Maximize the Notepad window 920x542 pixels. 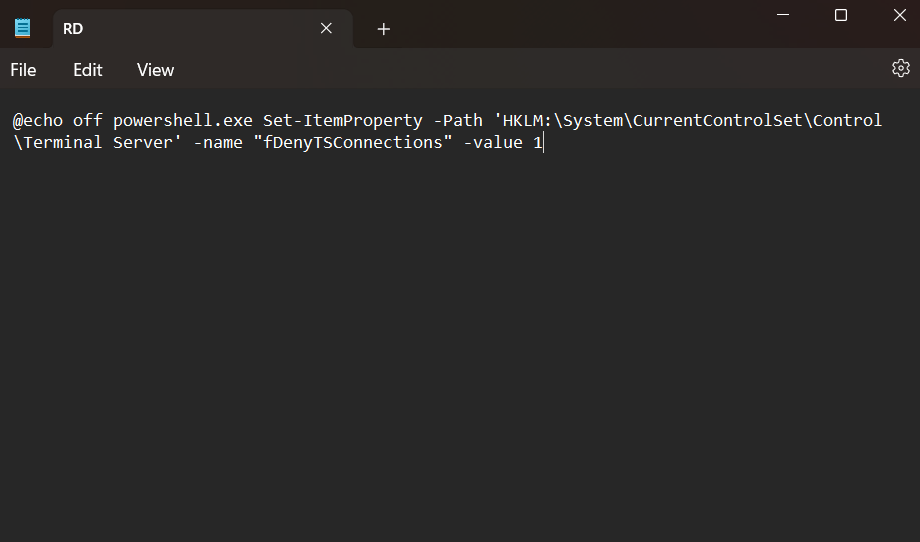click(x=841, y=15)
